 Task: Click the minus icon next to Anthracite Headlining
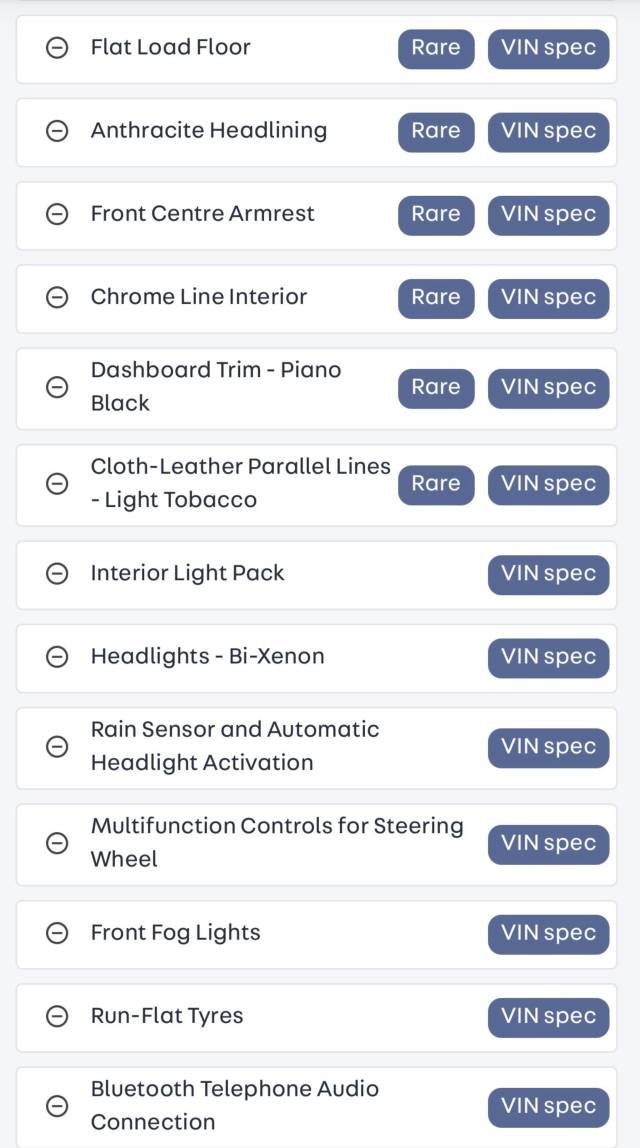57,131
